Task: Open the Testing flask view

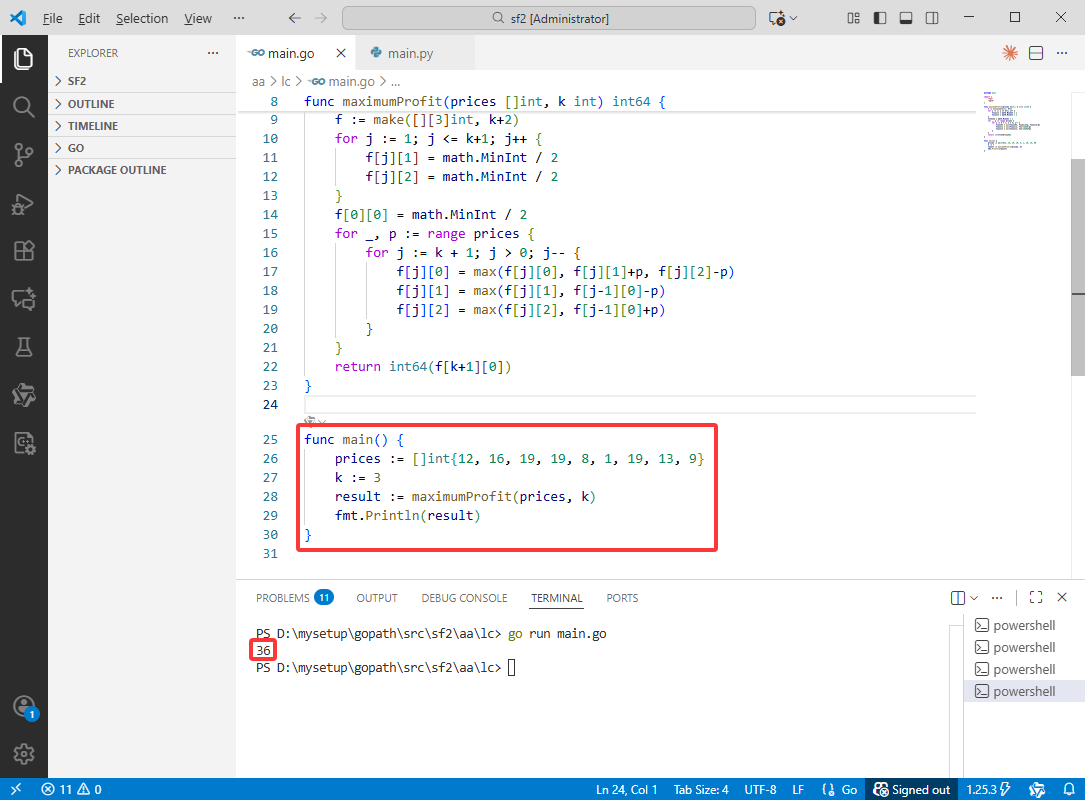Action: pyautogui.click(x=24, y=347)
